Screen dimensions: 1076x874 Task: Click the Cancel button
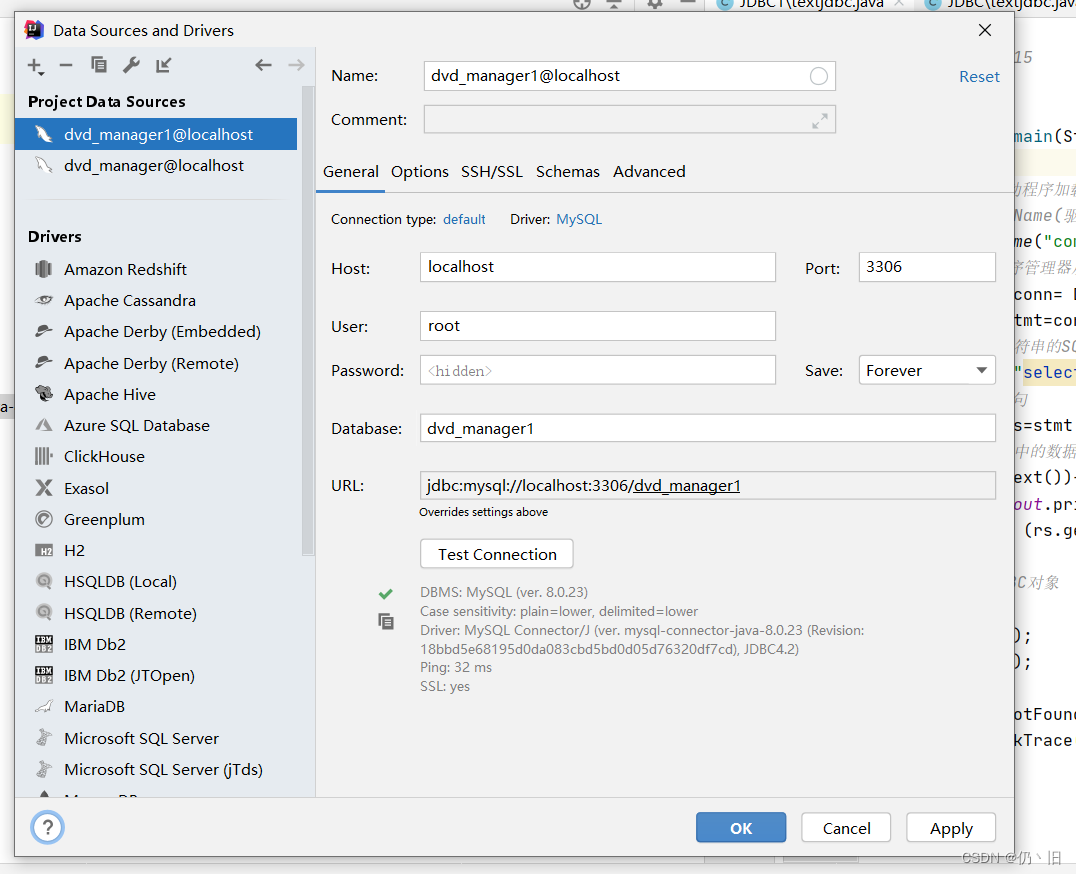coord(846,828)
